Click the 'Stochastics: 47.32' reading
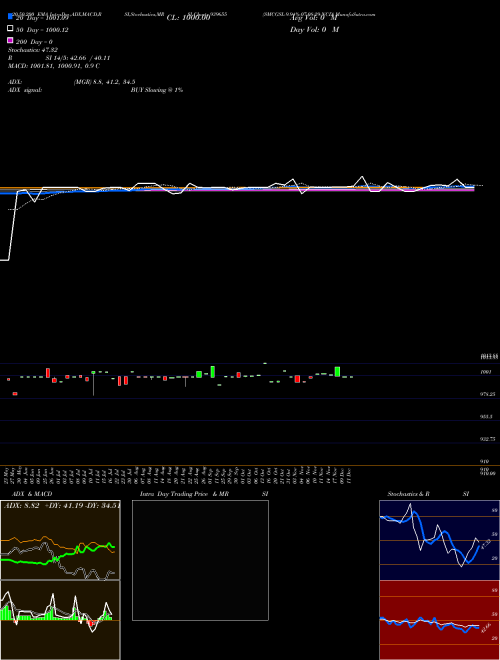Screen dimensions: 500x660 pyautogui.click(x=33, y=50)
